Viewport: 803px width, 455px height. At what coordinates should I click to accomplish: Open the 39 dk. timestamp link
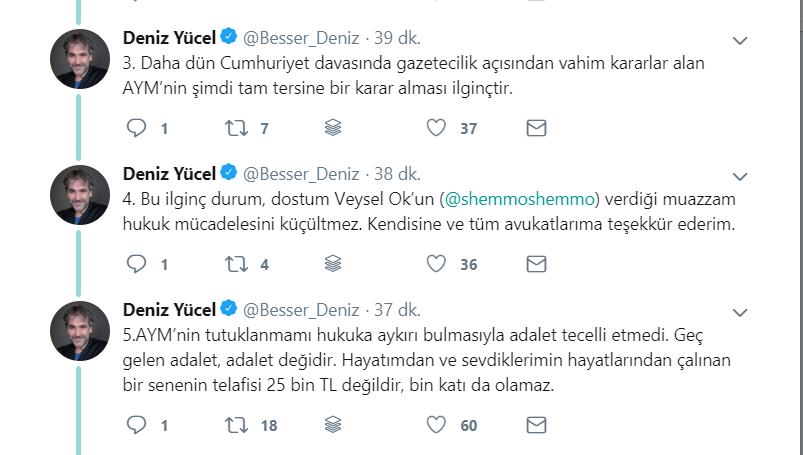[398, 39]
